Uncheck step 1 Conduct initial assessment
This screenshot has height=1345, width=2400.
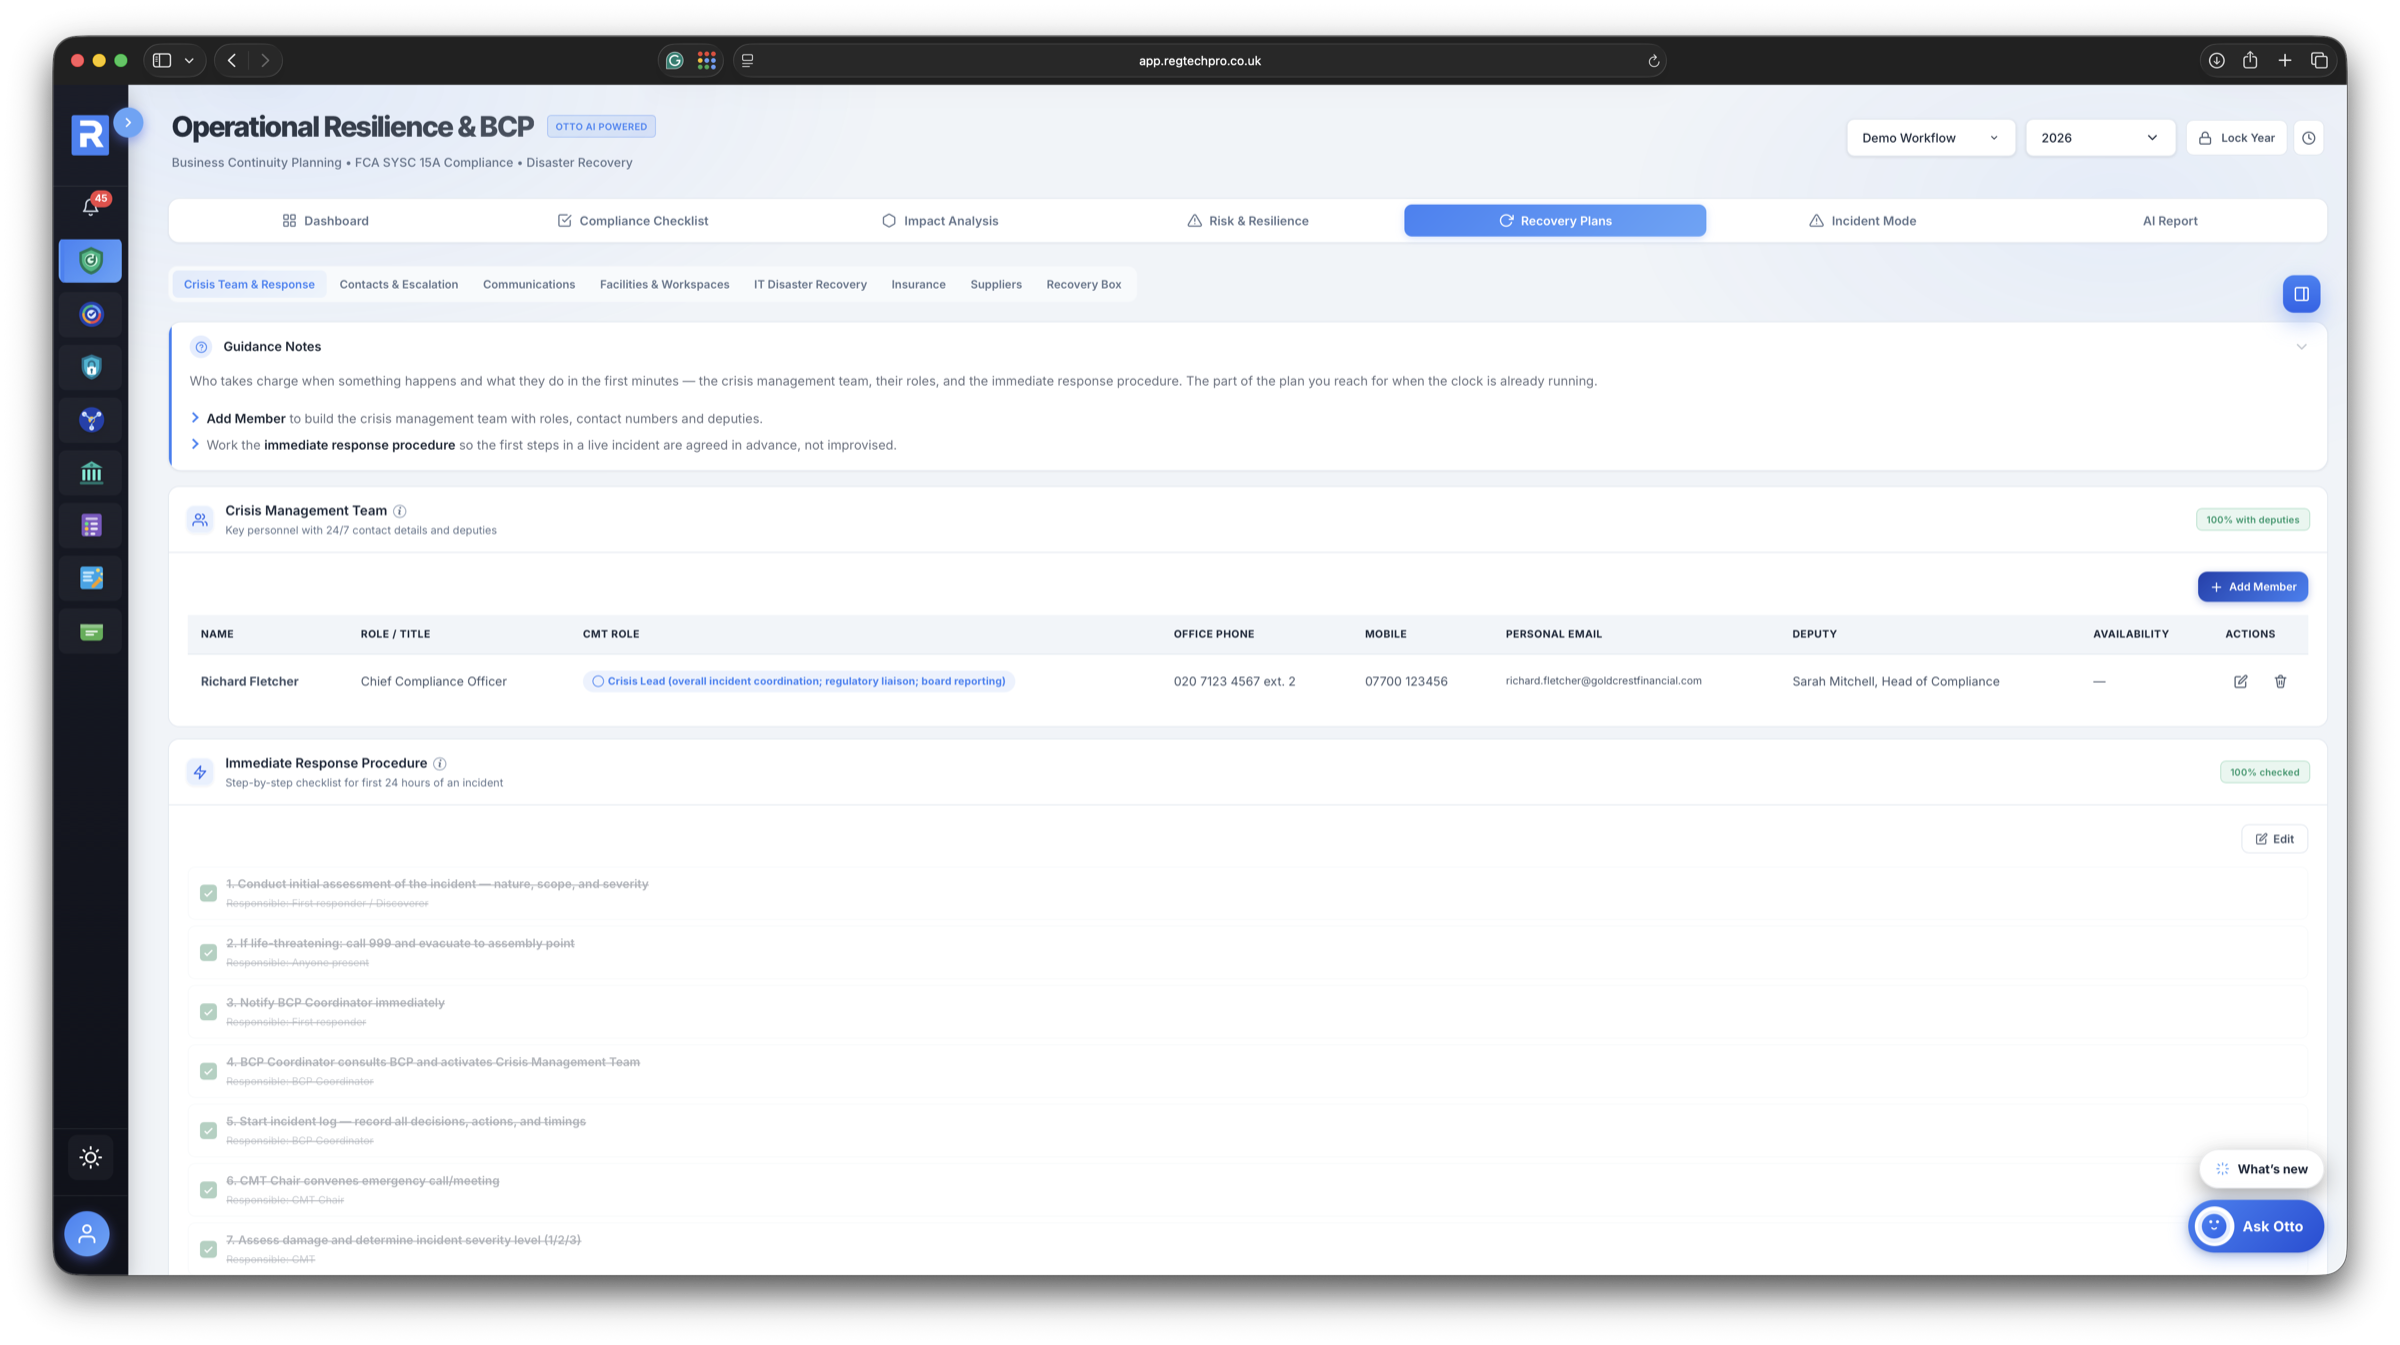tap(208, 893)
